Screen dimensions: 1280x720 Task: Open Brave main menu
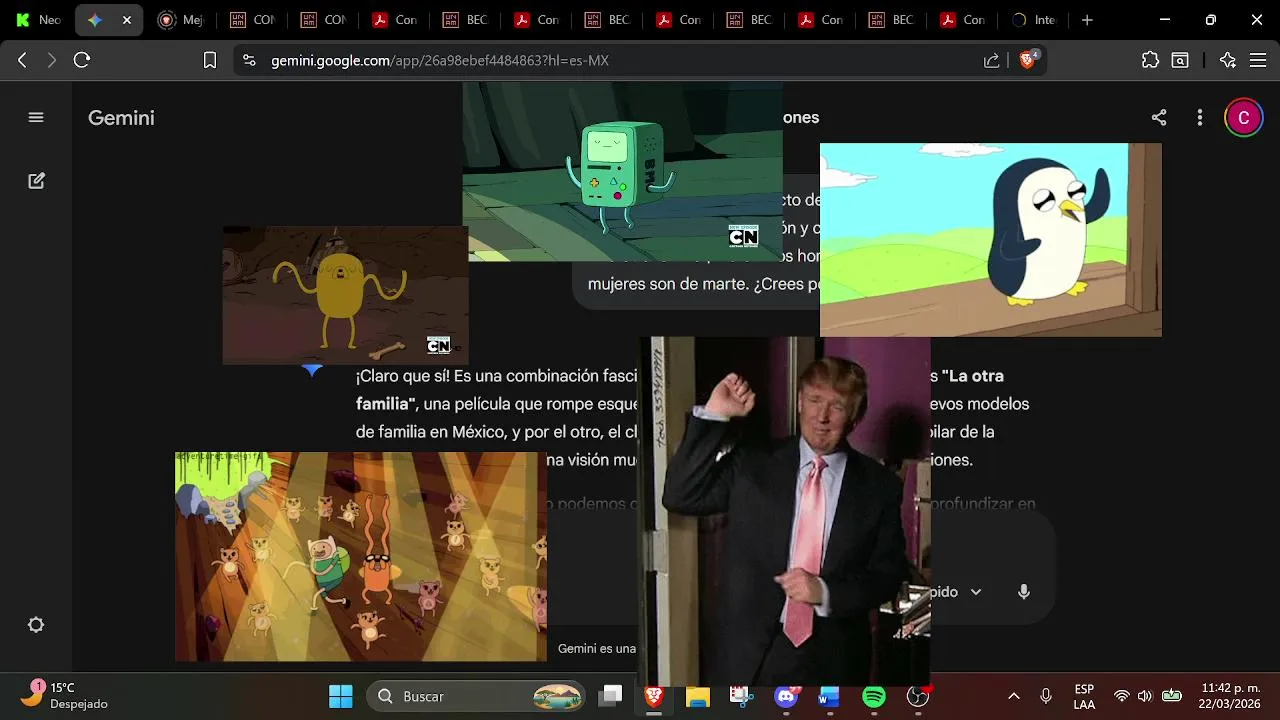(1257, 60)
